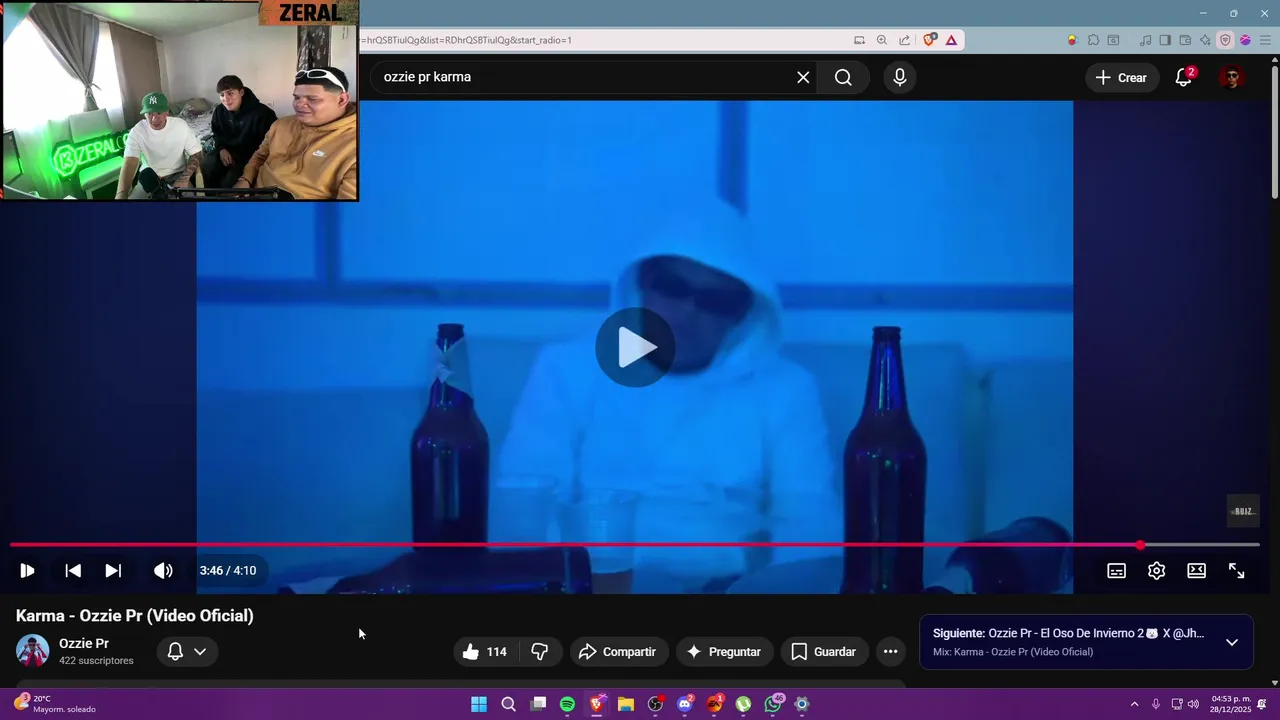Viewport: 1280px width, 720px height.
Task: Click the large play button on the video
Action: coord(635,347)
